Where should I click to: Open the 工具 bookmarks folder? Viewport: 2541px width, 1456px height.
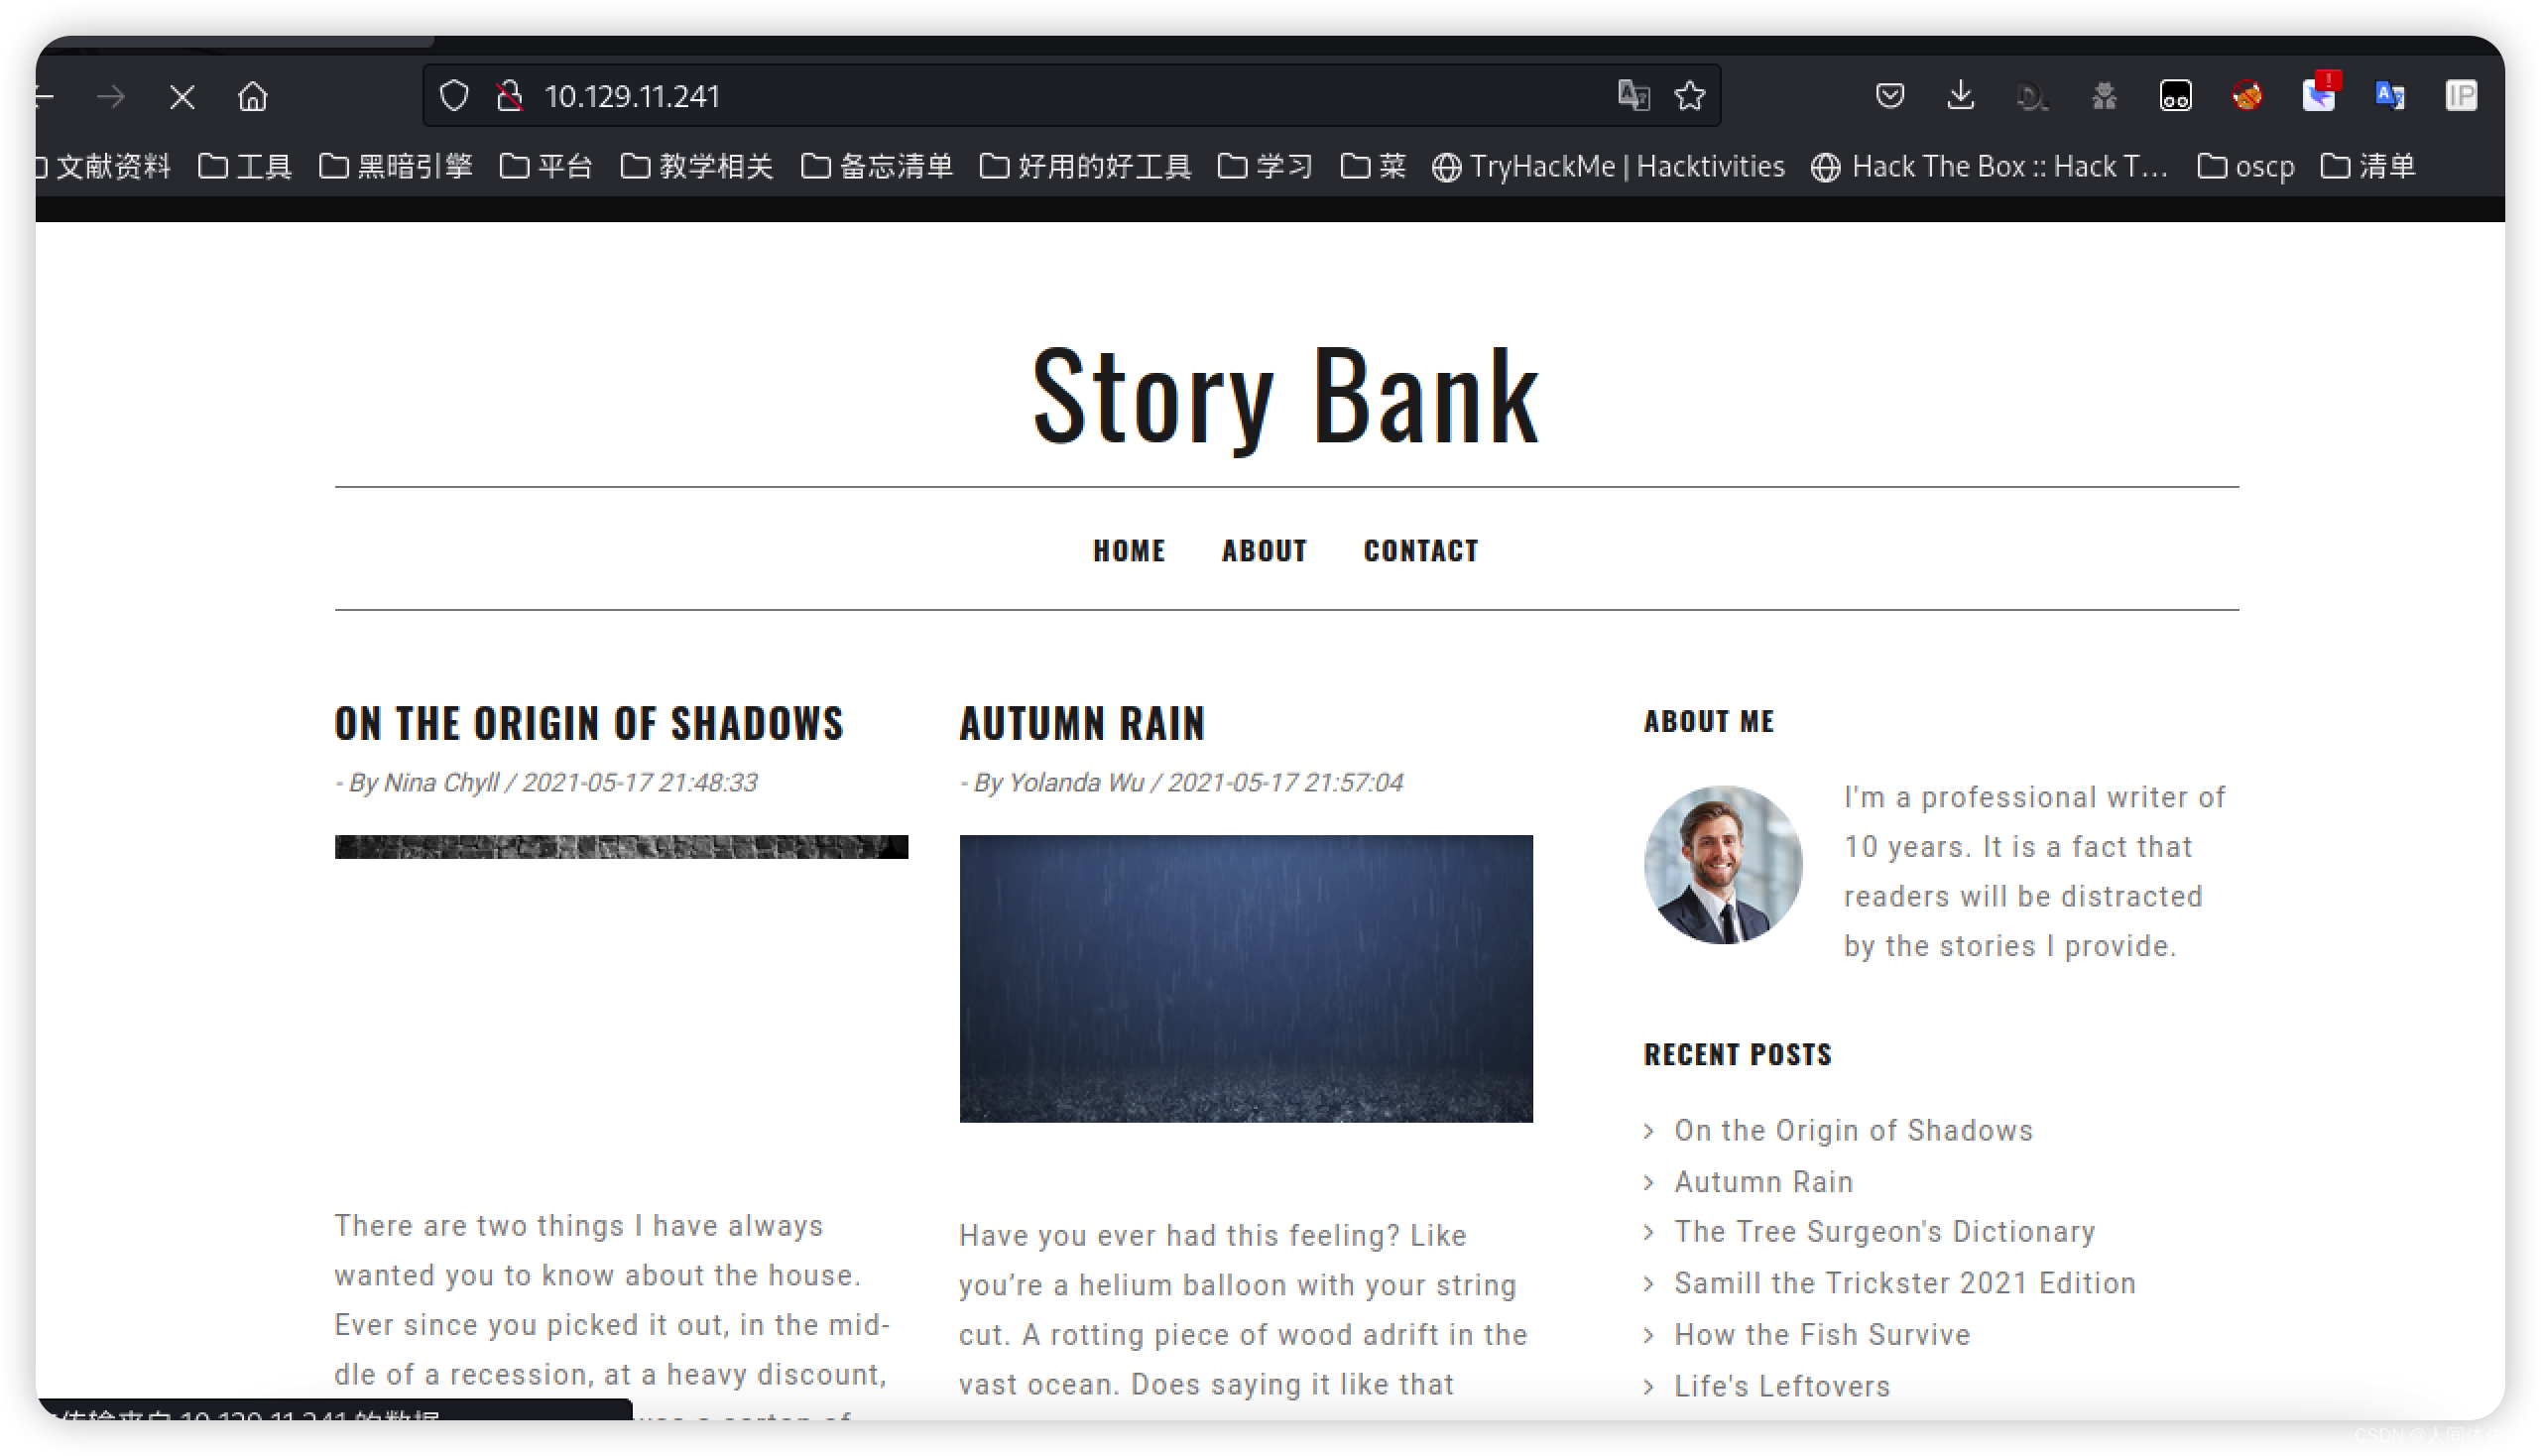[245, 166]
